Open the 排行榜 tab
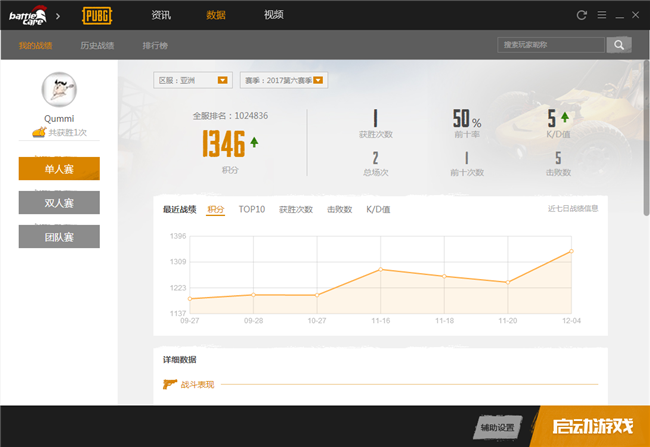Screen dimensions: 650x447 (x=155, y=46)
